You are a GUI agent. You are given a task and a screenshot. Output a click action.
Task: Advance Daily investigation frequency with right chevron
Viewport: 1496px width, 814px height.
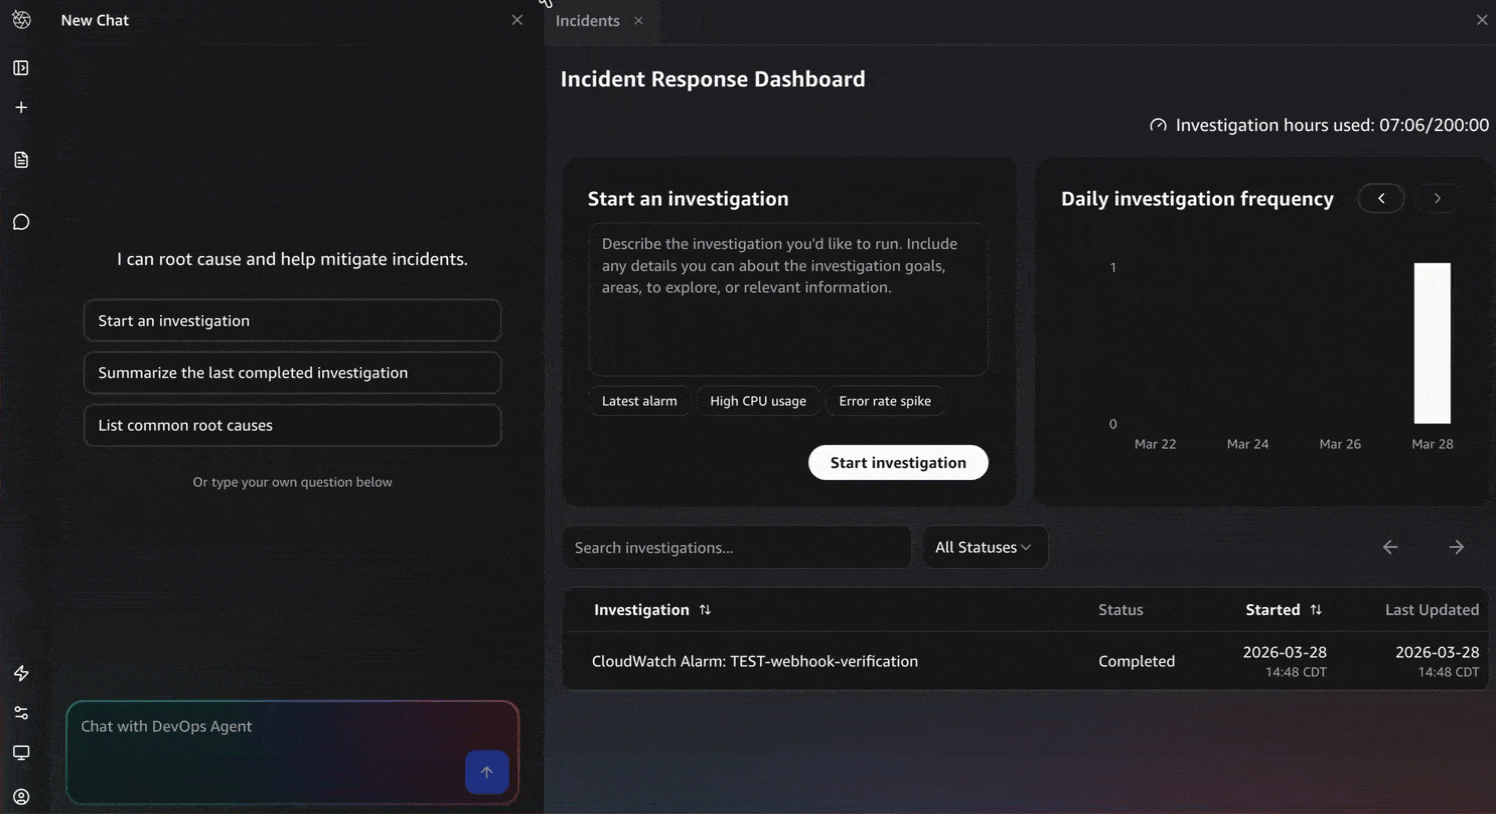1436,198
